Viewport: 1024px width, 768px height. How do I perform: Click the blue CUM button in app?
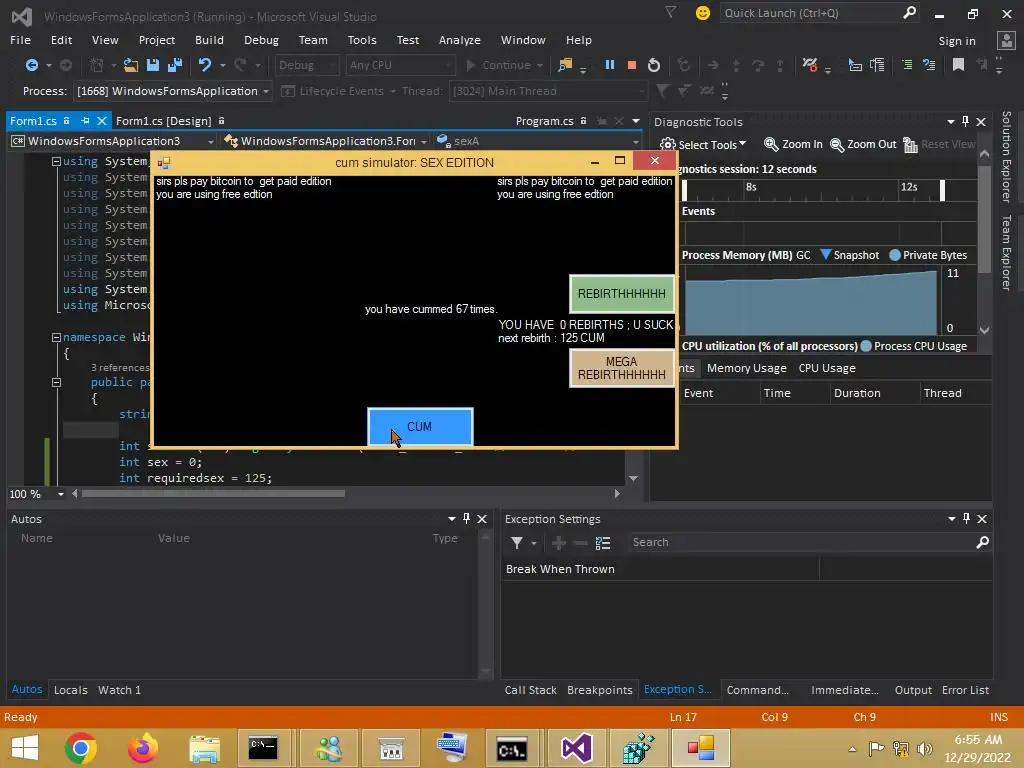point(420,426)
